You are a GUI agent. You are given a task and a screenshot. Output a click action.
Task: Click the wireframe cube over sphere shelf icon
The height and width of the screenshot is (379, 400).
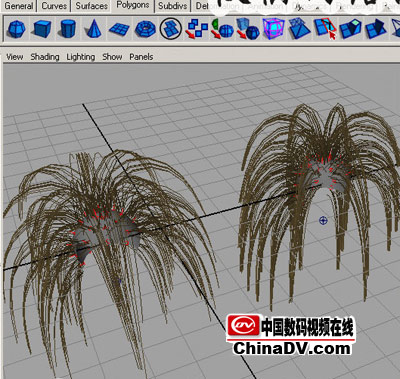248,29
